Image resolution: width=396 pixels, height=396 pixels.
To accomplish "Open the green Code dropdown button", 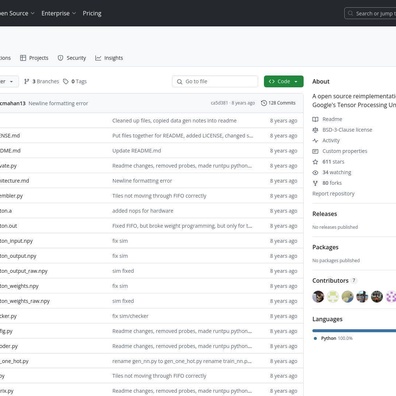I will coord(284,81).
